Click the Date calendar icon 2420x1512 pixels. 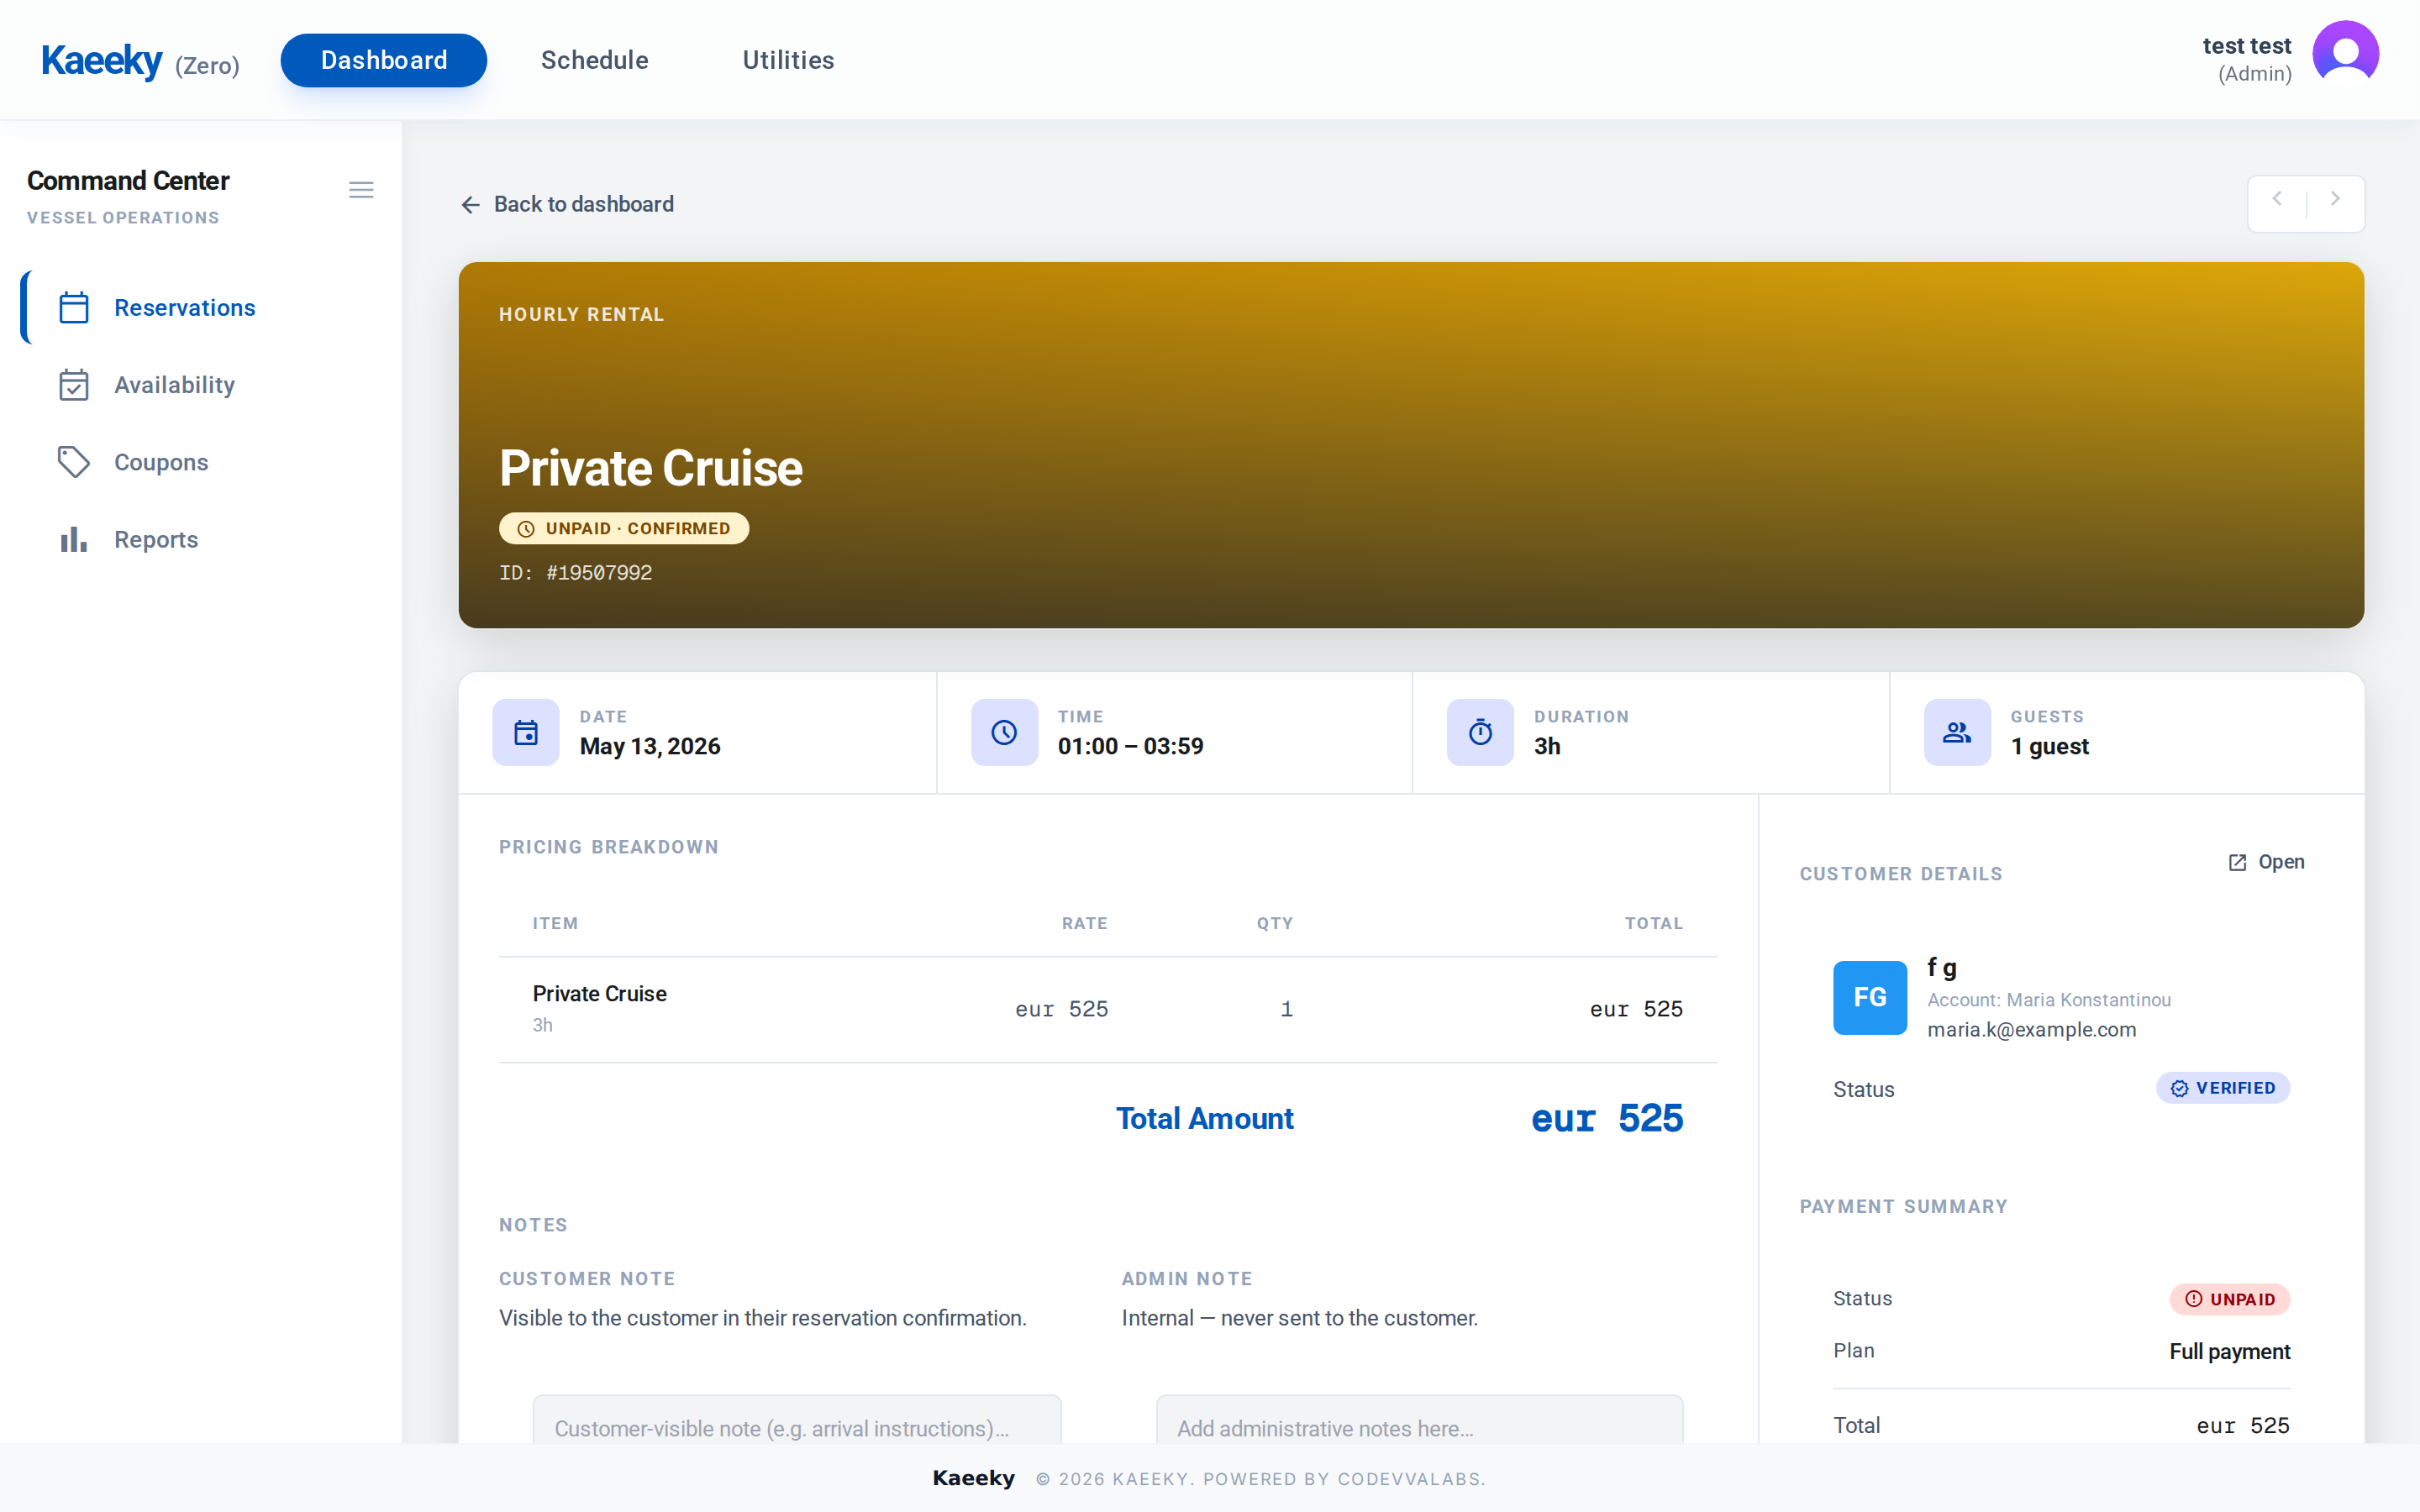(526, 733)
